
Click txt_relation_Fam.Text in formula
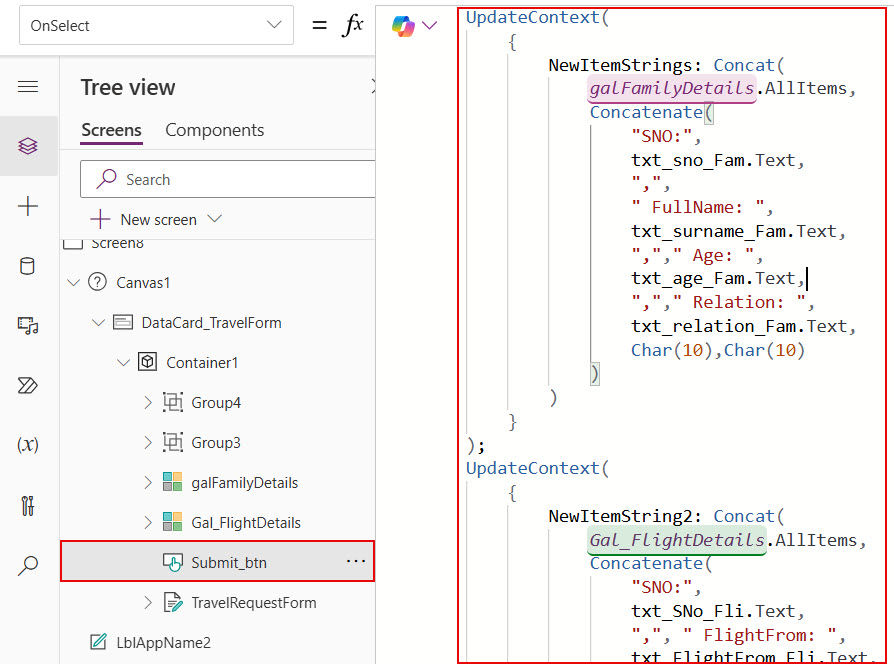(738, 326)
